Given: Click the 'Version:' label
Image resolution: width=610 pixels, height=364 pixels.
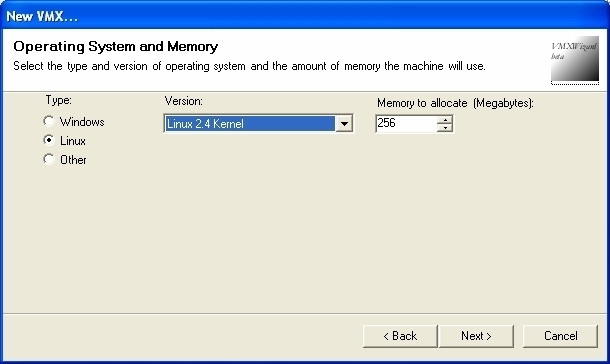Looking at the screenshot, I should coord(184,101).
